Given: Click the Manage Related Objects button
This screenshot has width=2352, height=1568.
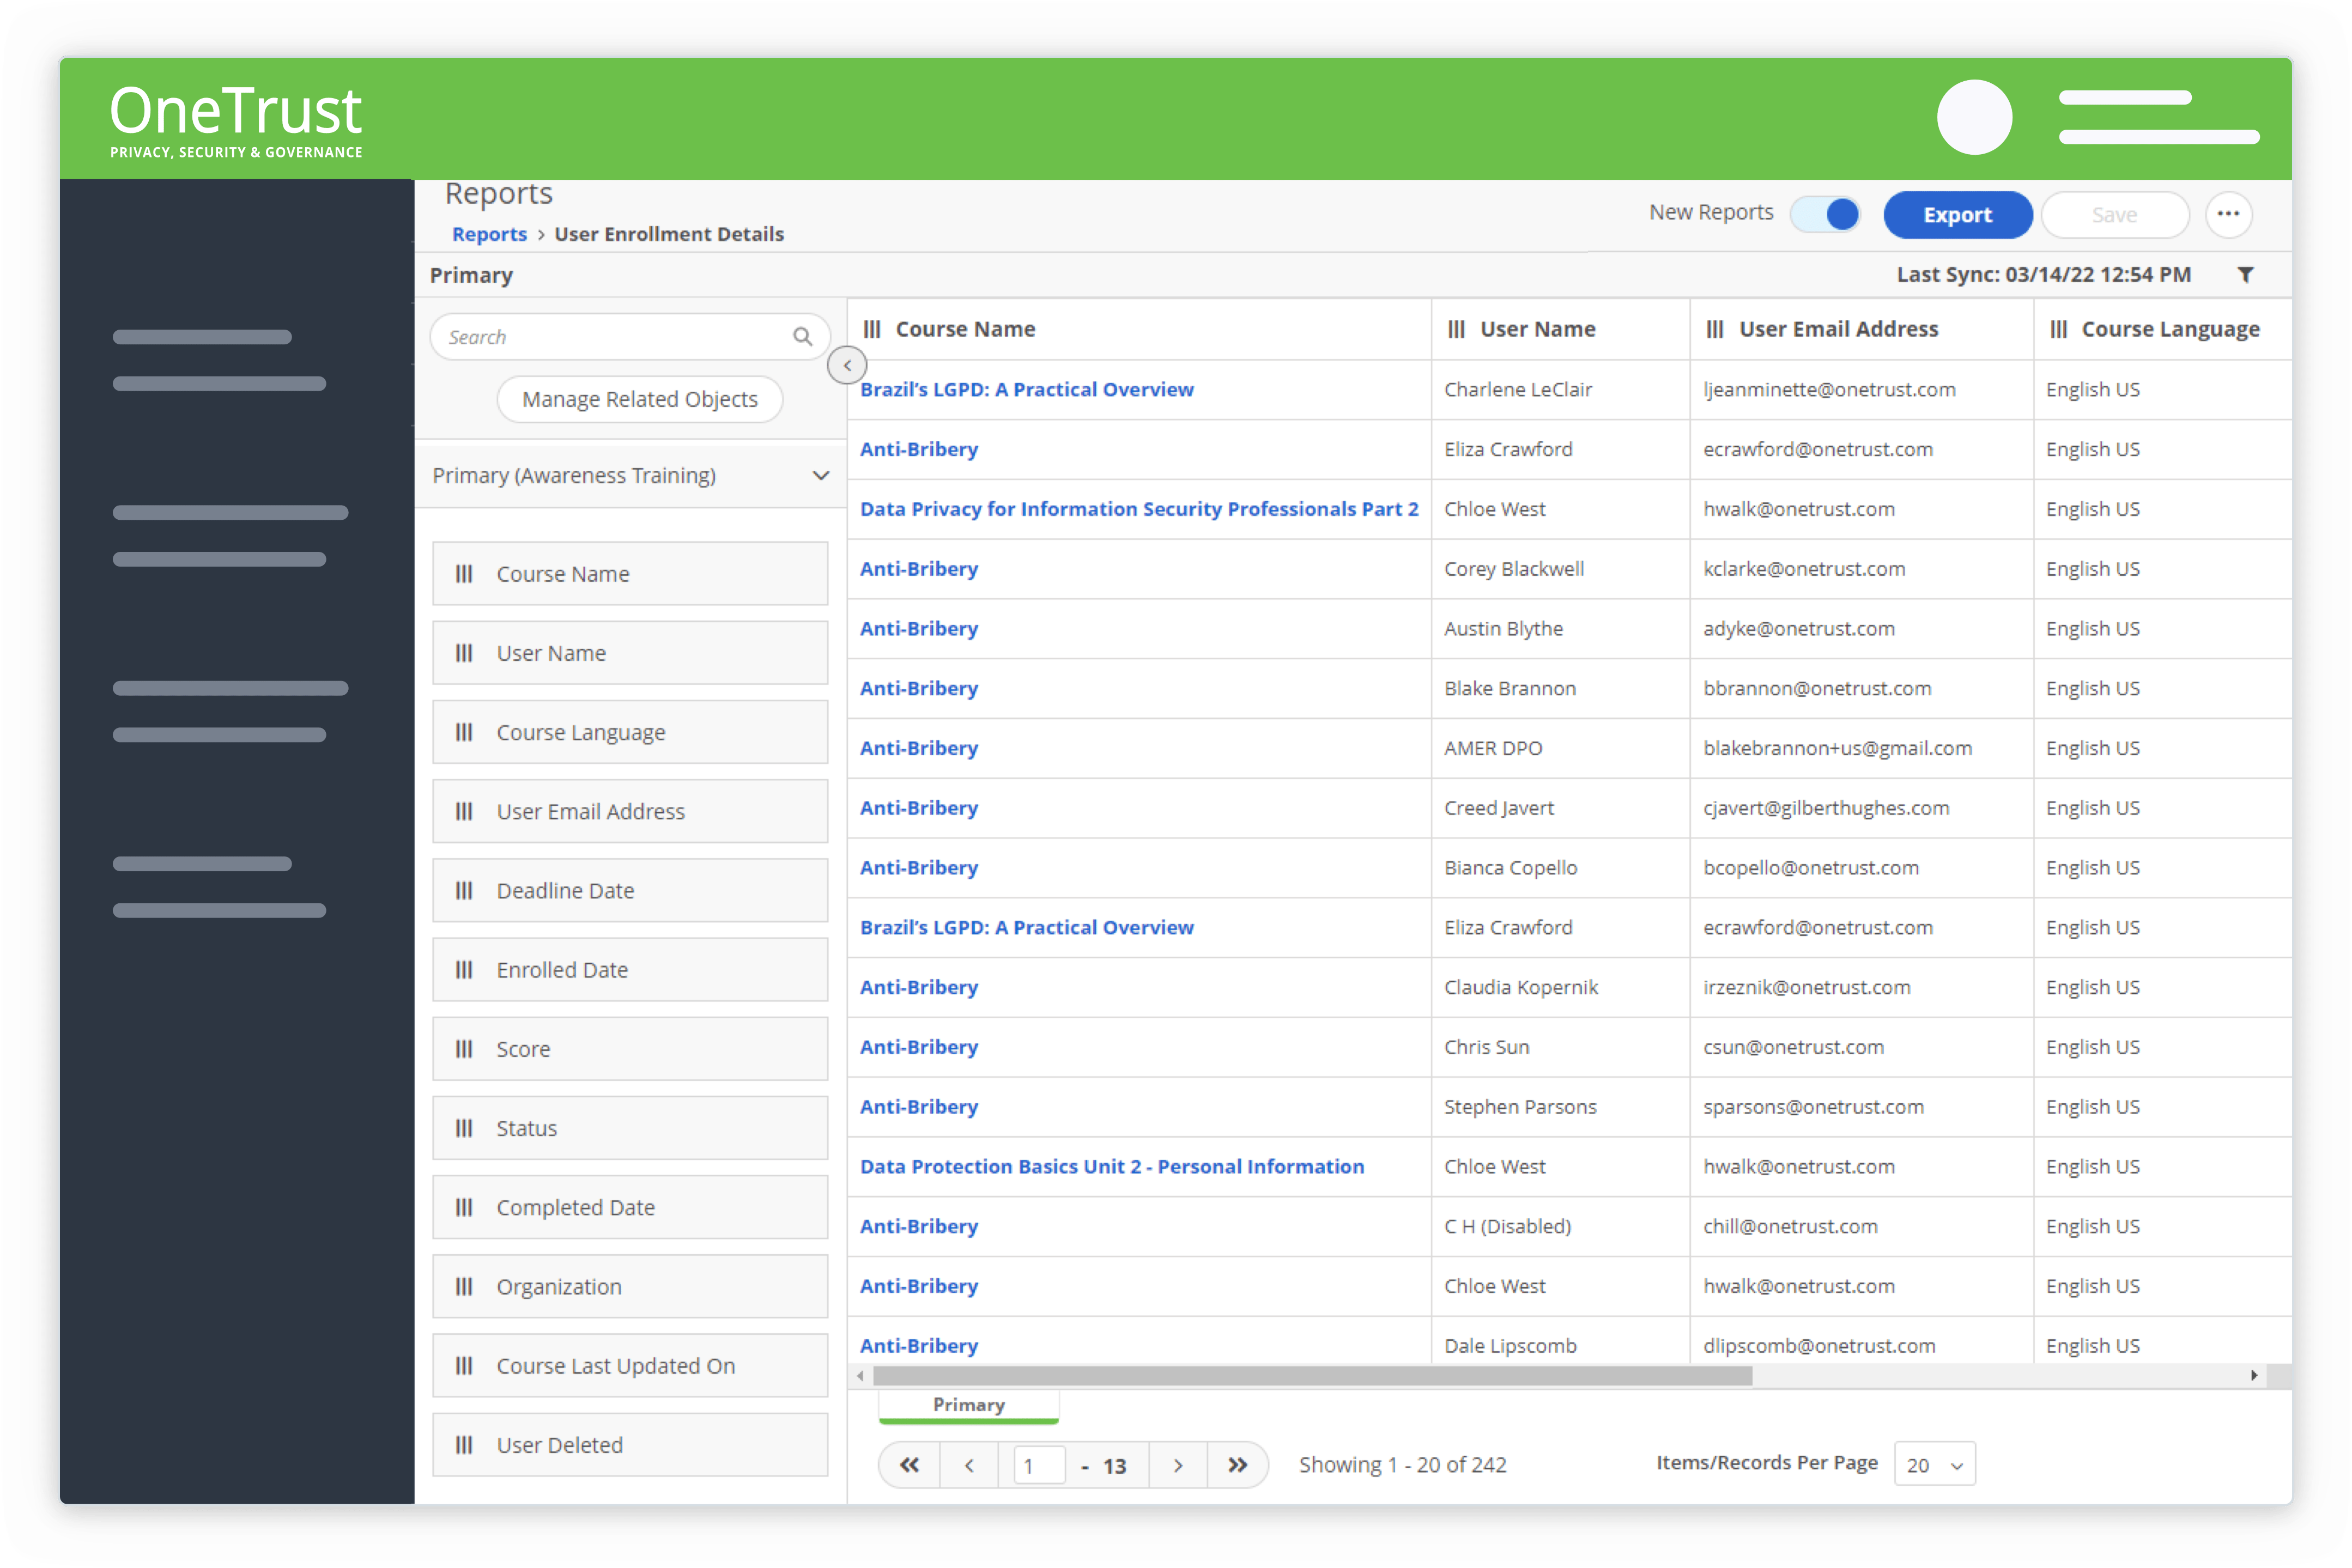Looking at the screenshot, I should 640,399.
